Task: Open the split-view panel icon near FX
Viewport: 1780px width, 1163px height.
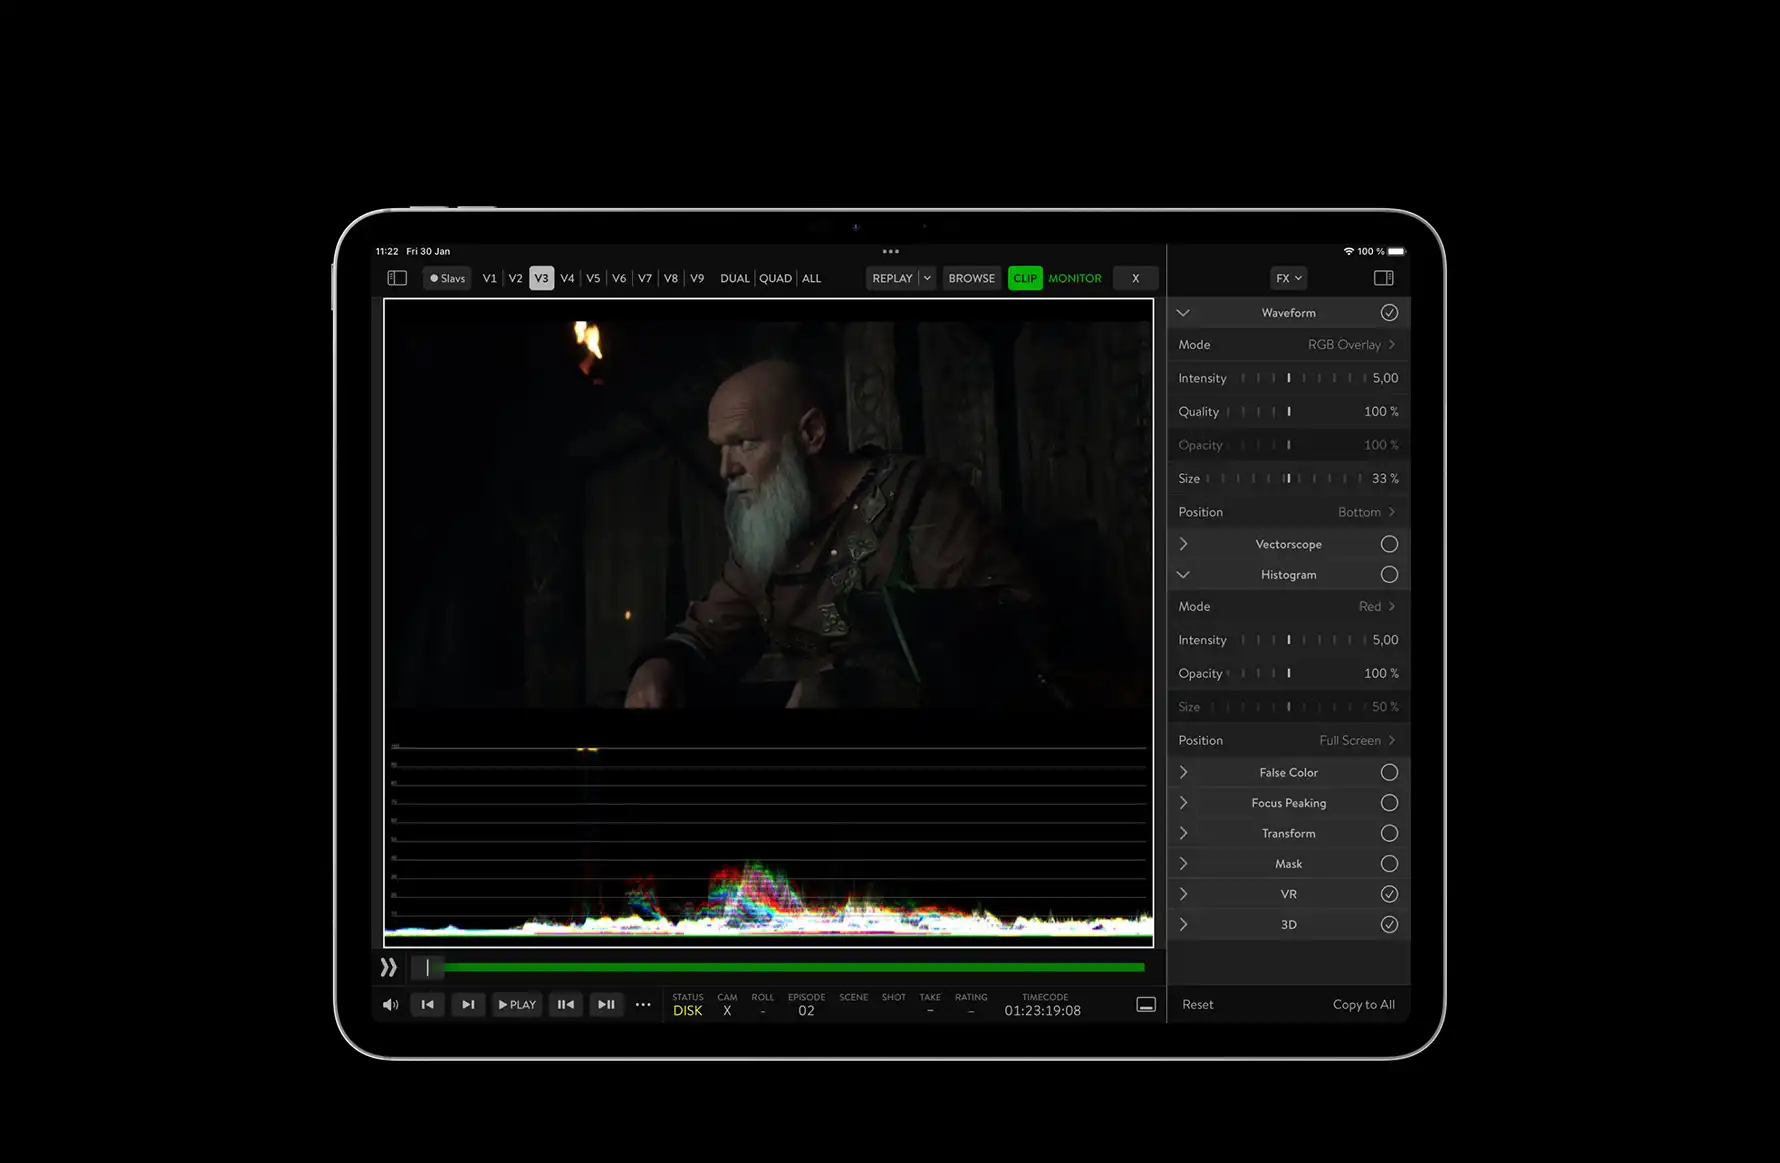Action: click(x=1383, y=278)
